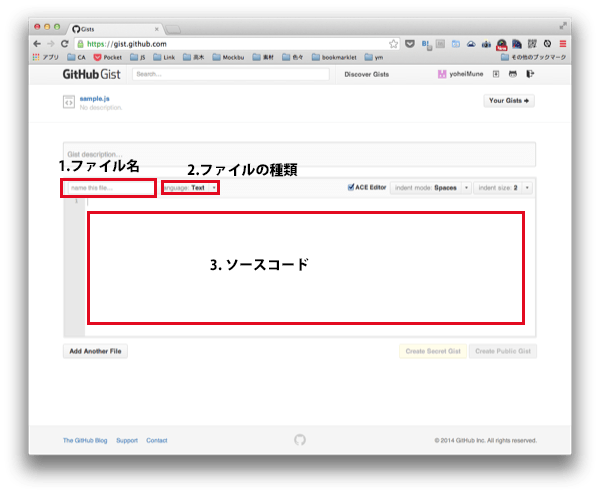This screenshot has height=494, width=600.
Task: Click the Create Public Gist button
Action: tap(503, 351)
